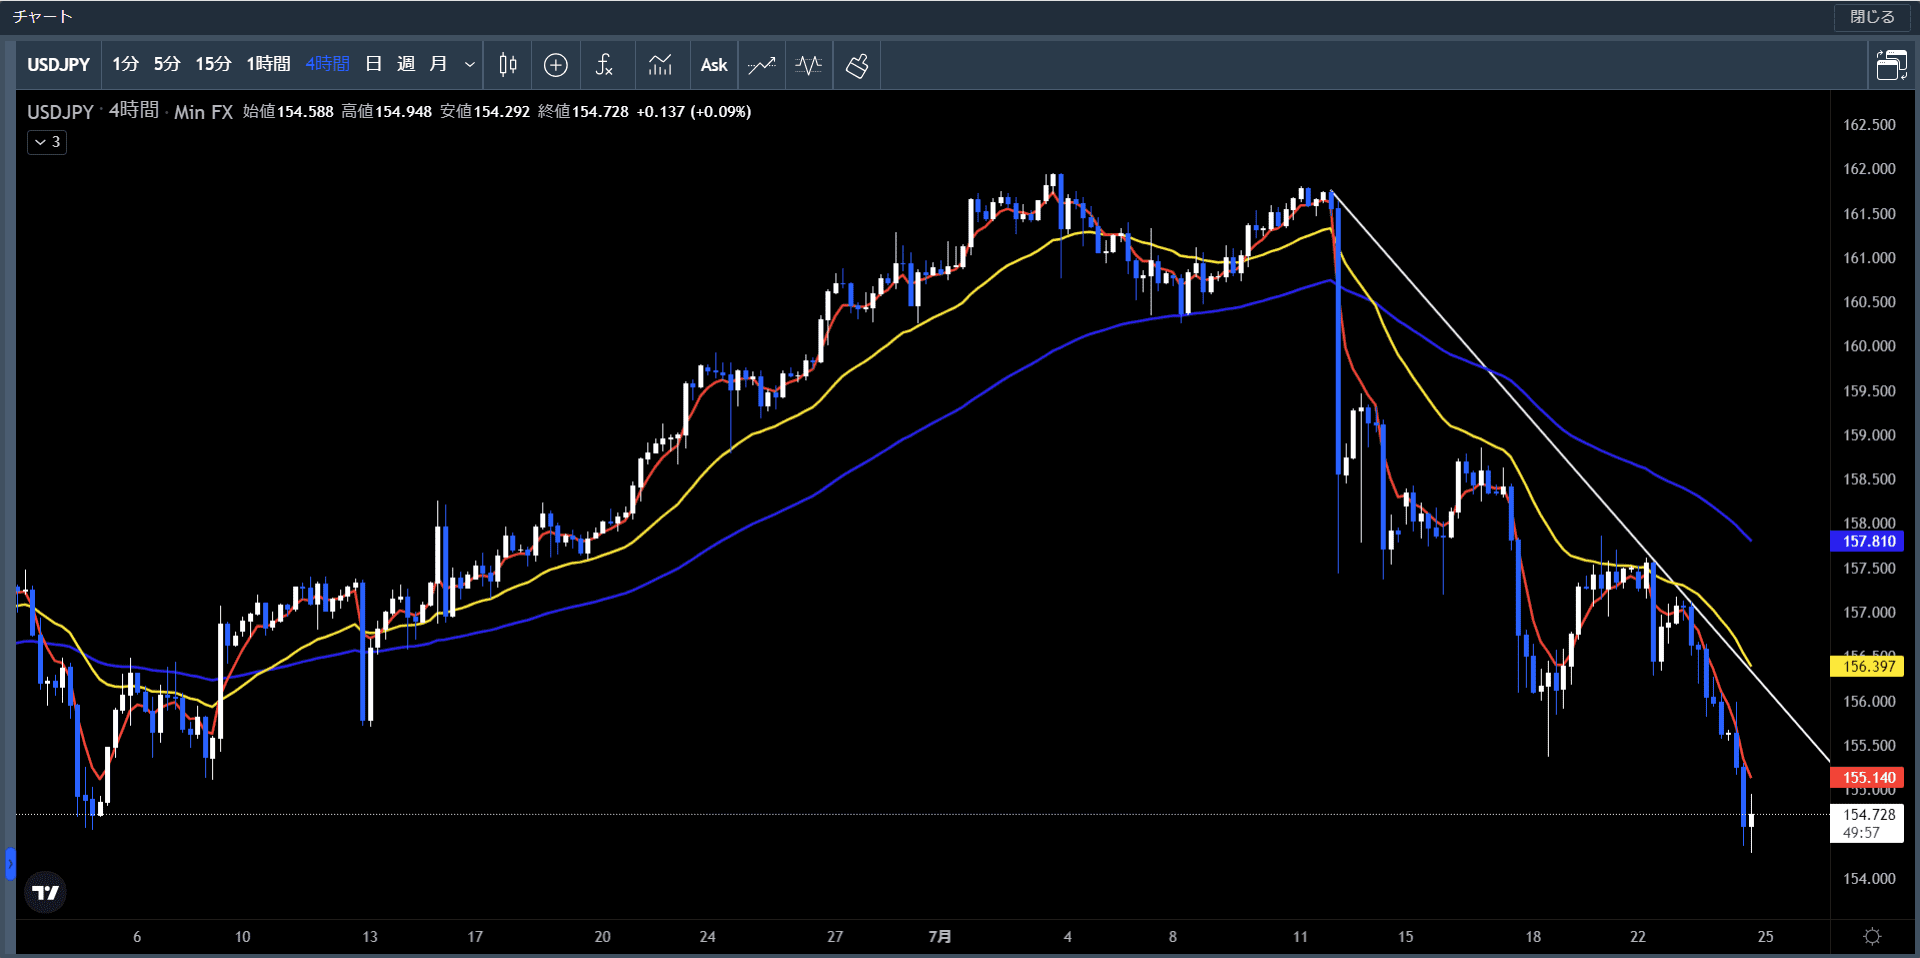
Task: Open the indicators fx menu
Action: tap(604, 65)
